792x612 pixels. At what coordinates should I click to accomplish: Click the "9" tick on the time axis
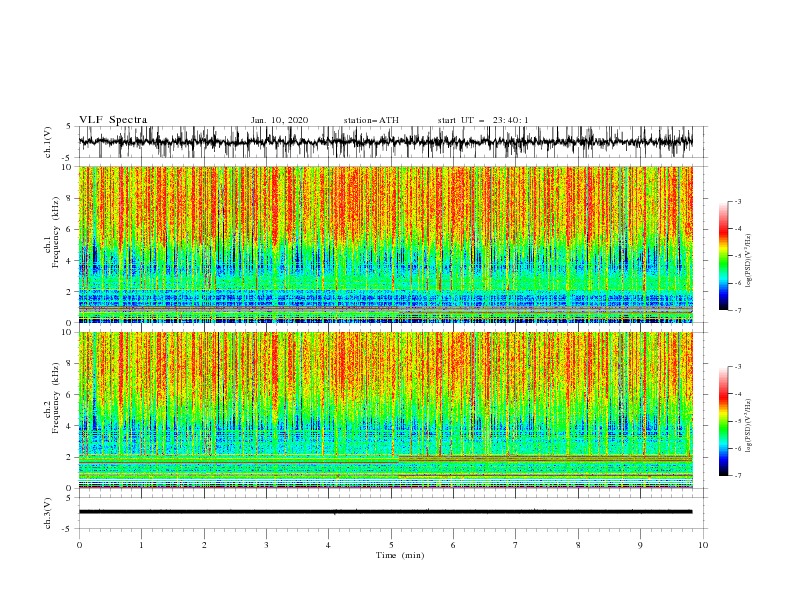tap(640, 545)
